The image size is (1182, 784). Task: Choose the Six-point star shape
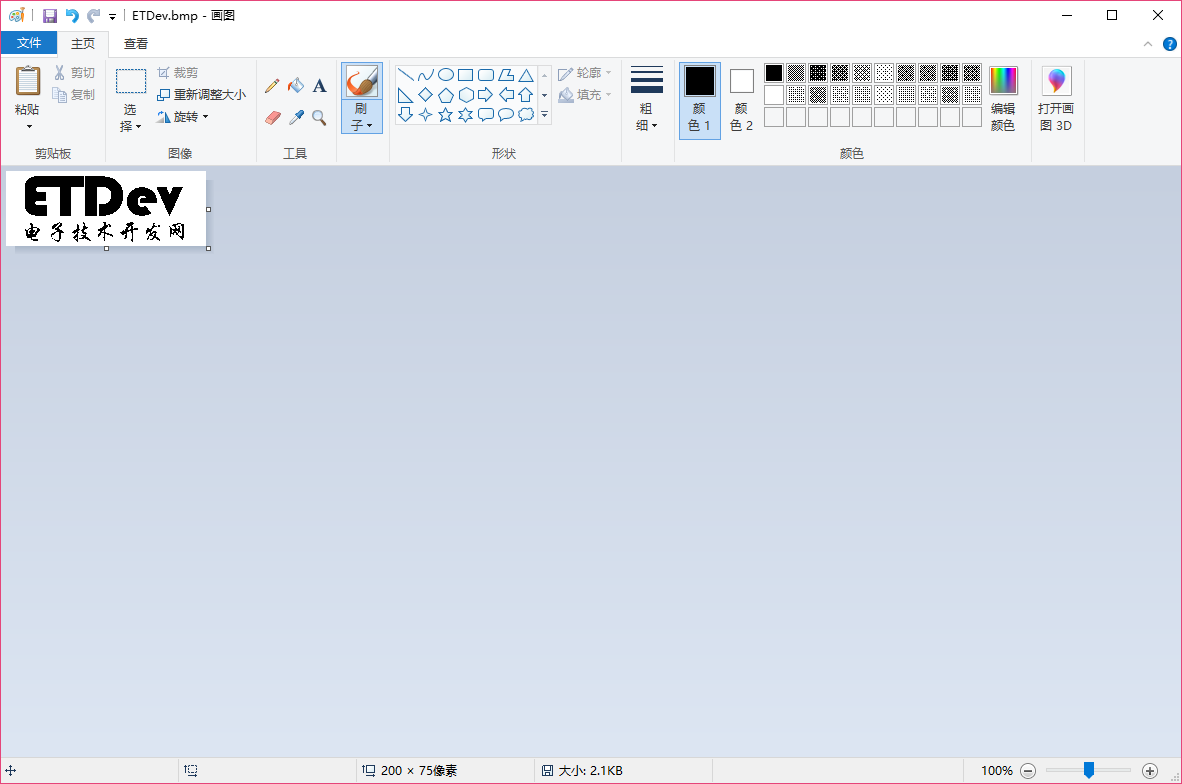tap(466, 115)
